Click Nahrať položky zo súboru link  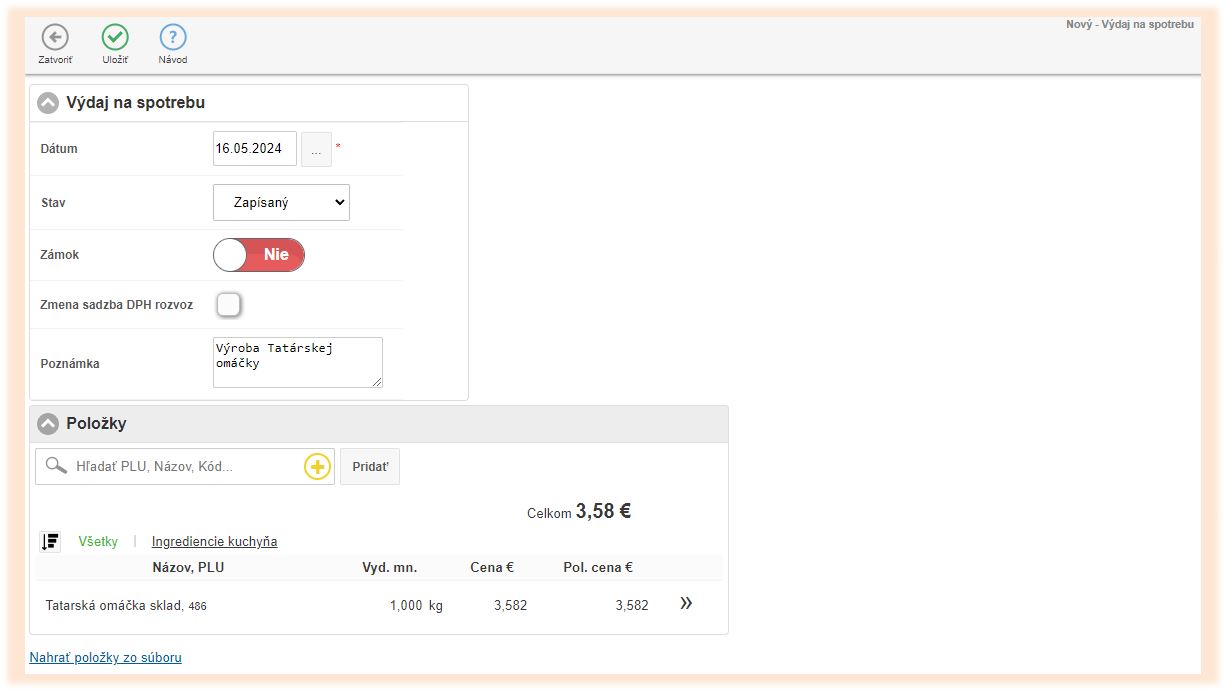[x=106, y=658]
